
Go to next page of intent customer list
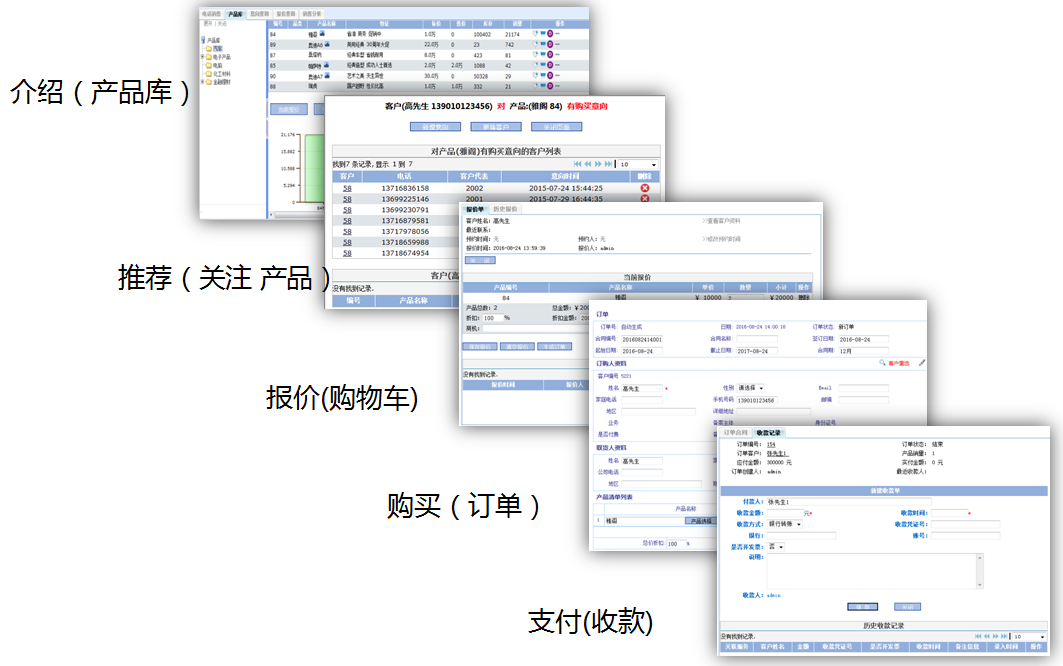click(598, 164)
